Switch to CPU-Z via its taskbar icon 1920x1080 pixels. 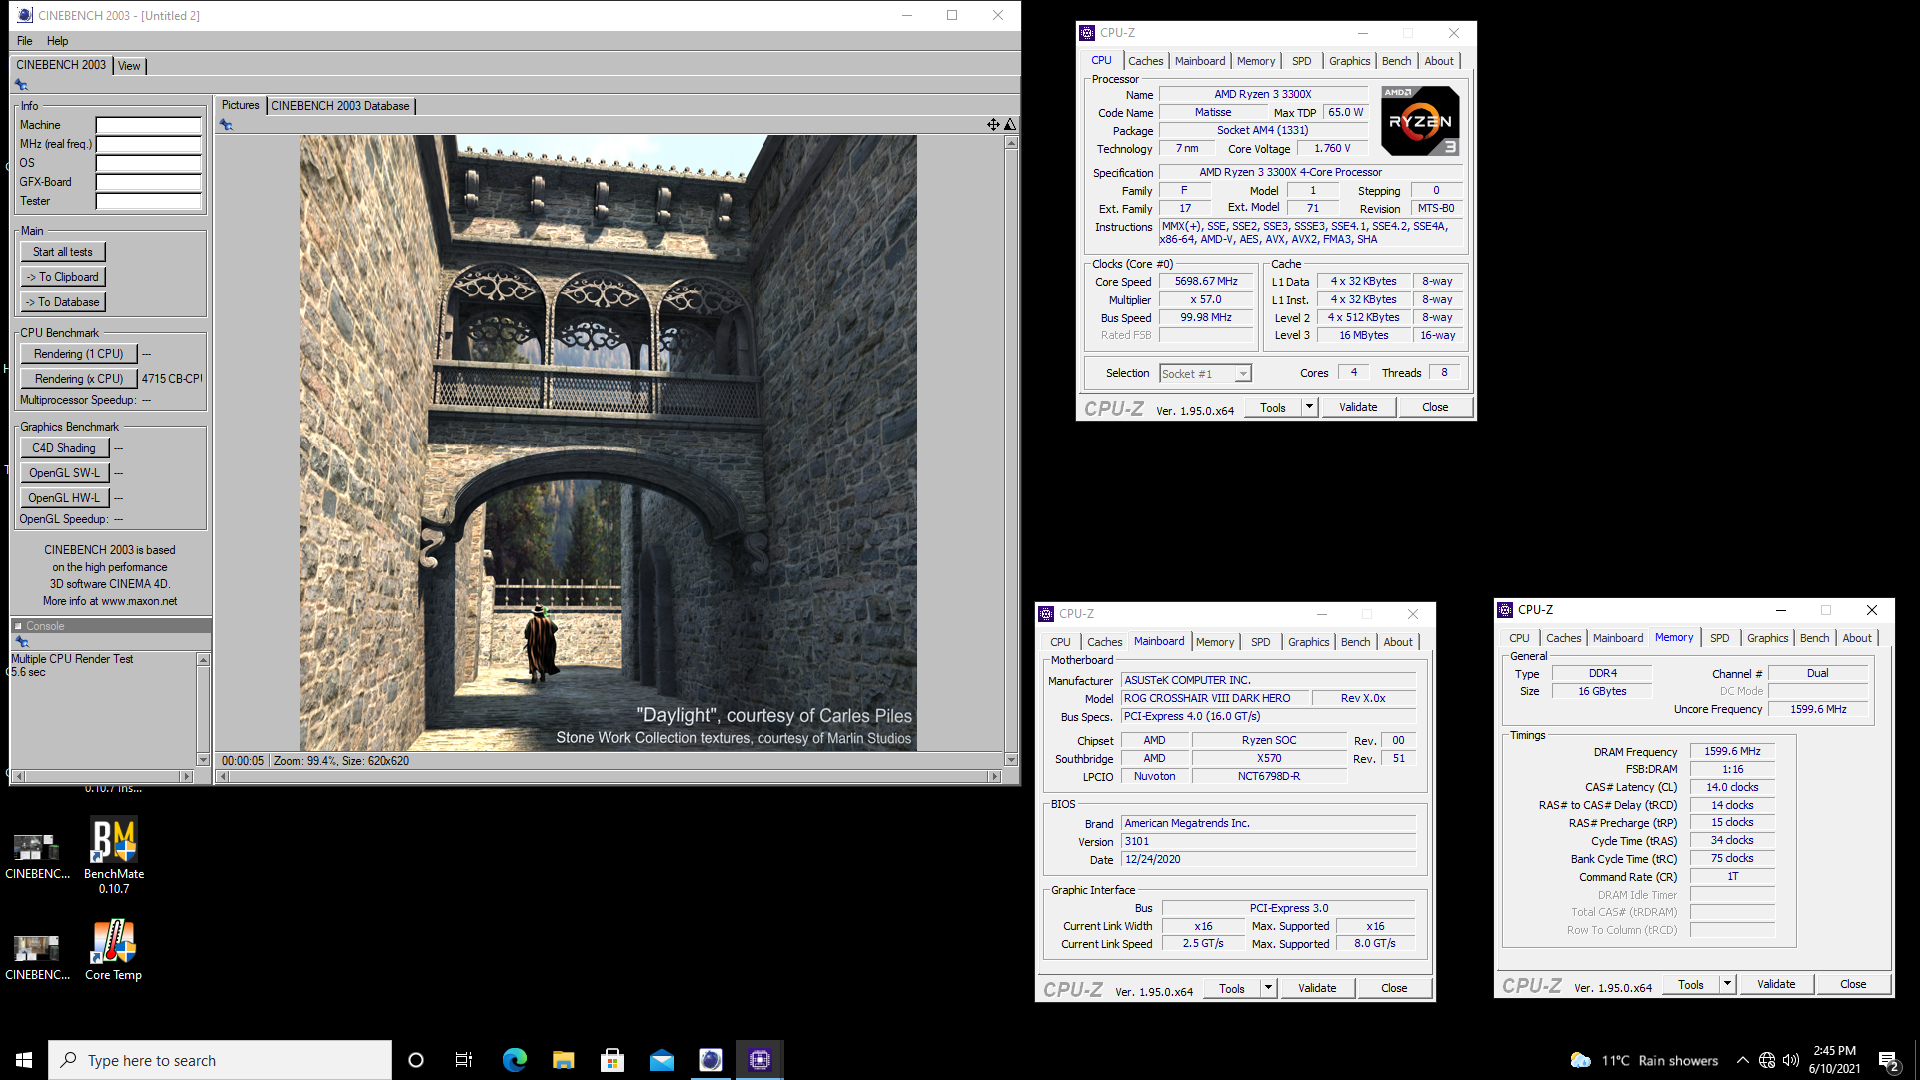click(760, 1060)
